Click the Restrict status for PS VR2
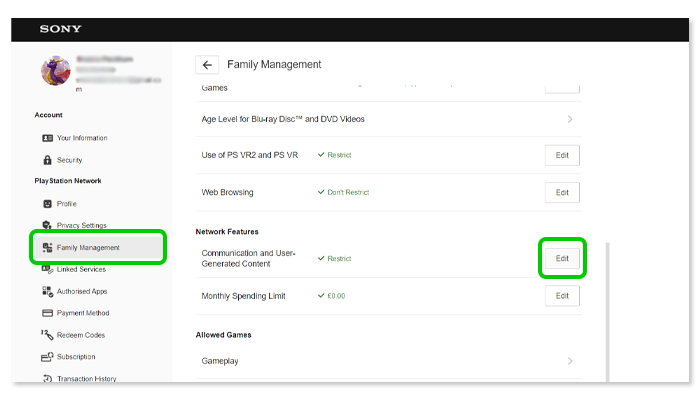Screen dimensions: 700x400 coord(334,155)
